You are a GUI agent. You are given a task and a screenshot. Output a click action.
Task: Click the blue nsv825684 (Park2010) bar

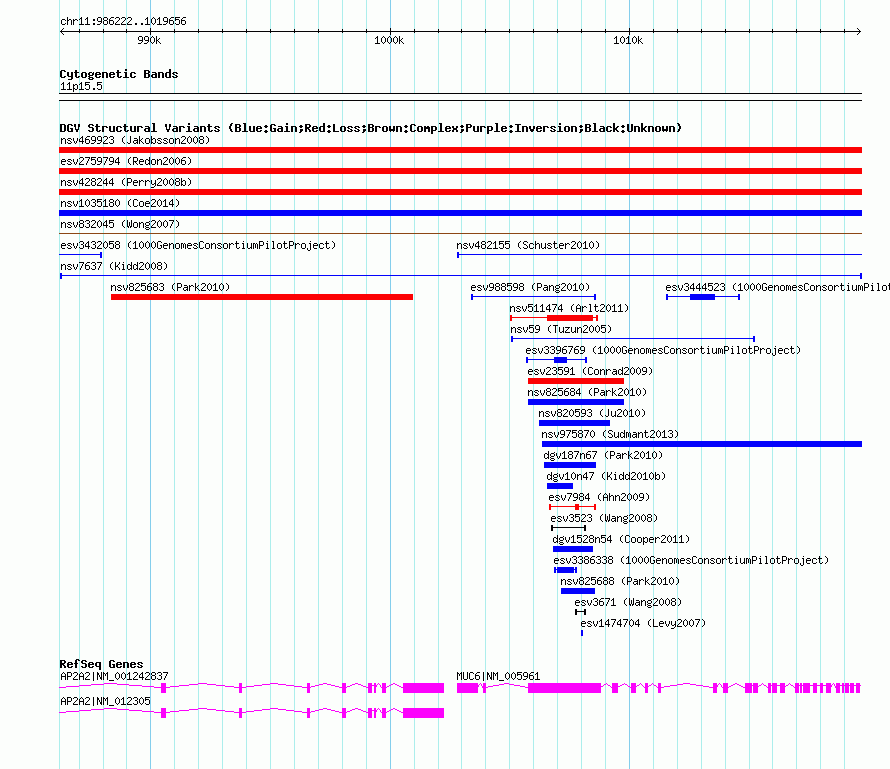tap(576, 402)
